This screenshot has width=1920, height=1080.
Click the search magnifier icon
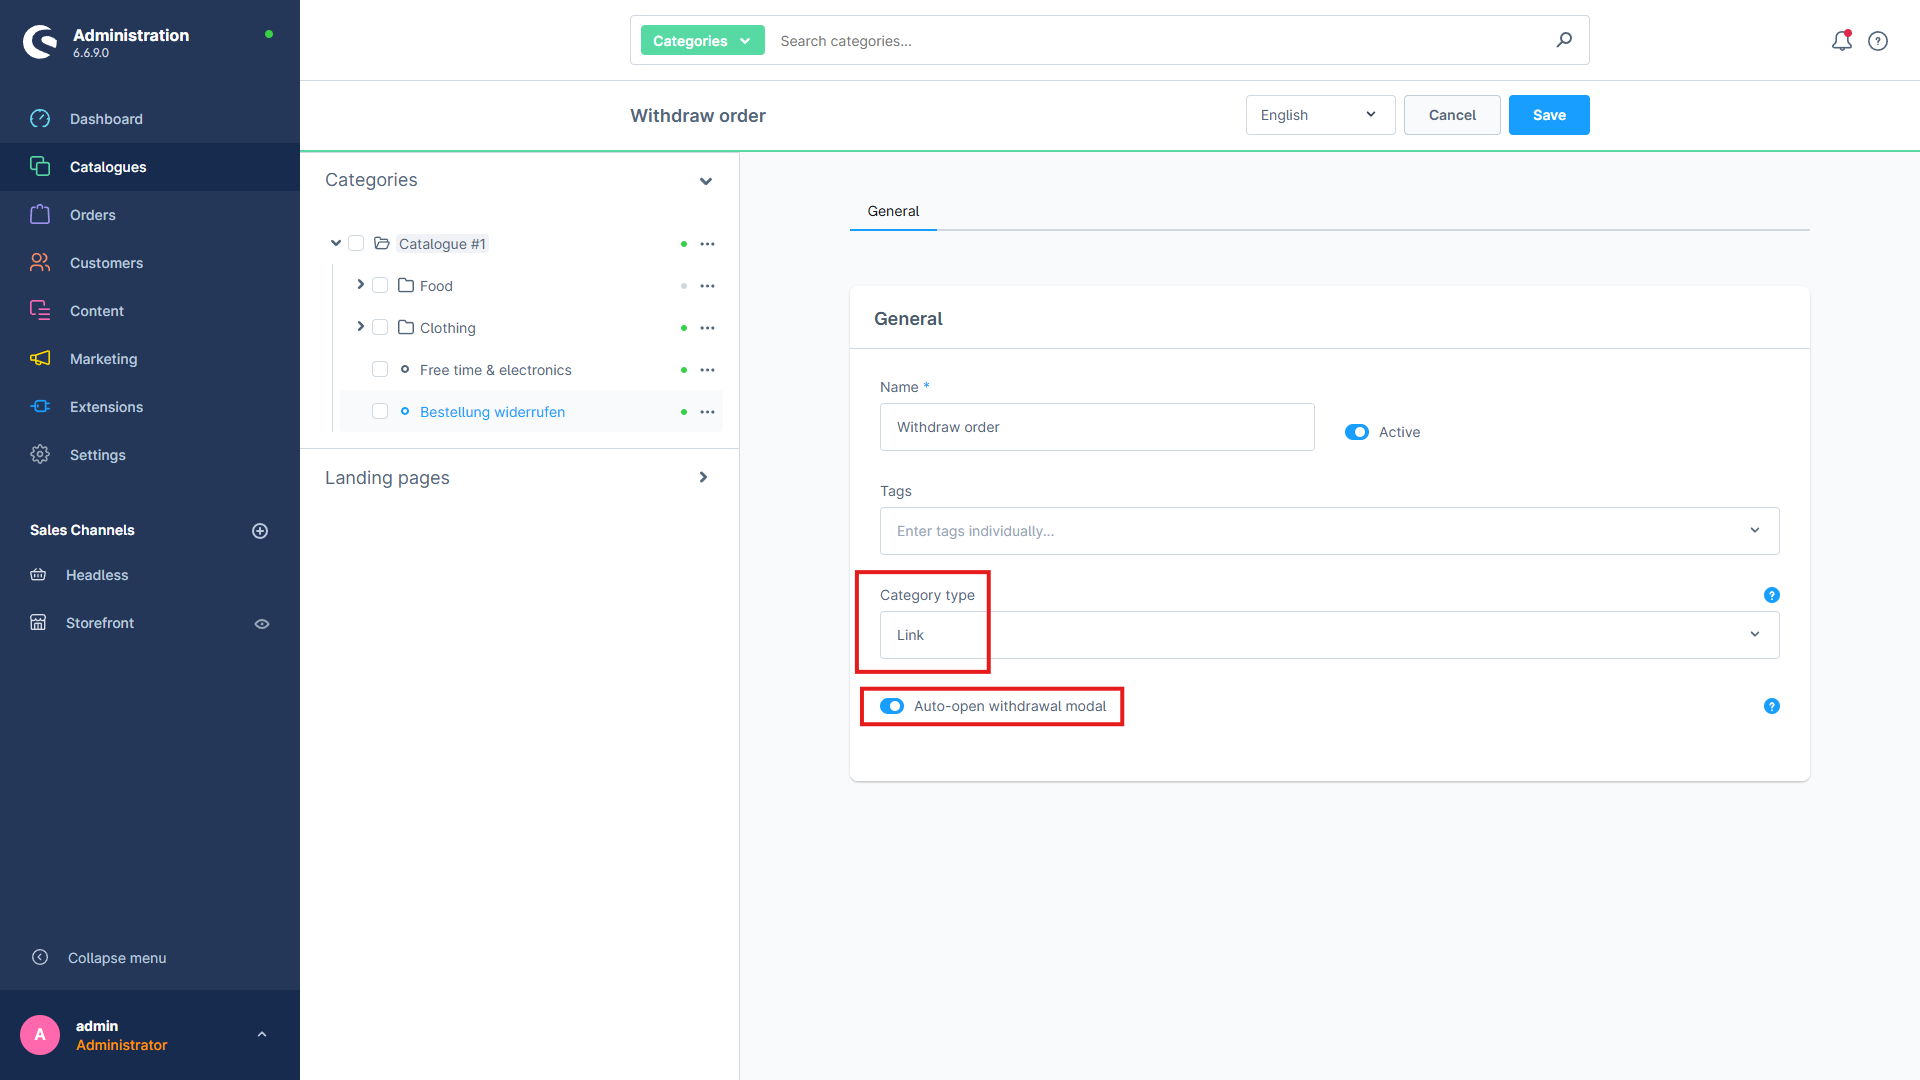click(1564, 40)
